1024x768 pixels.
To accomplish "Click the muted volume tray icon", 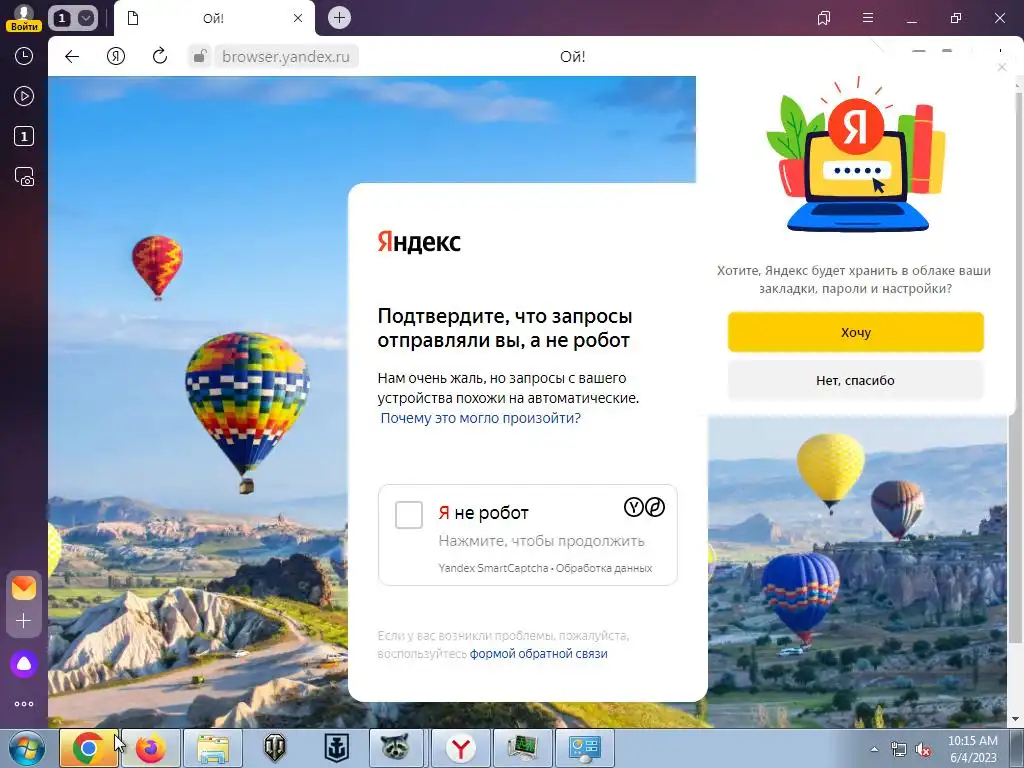I will pos(923,750).
